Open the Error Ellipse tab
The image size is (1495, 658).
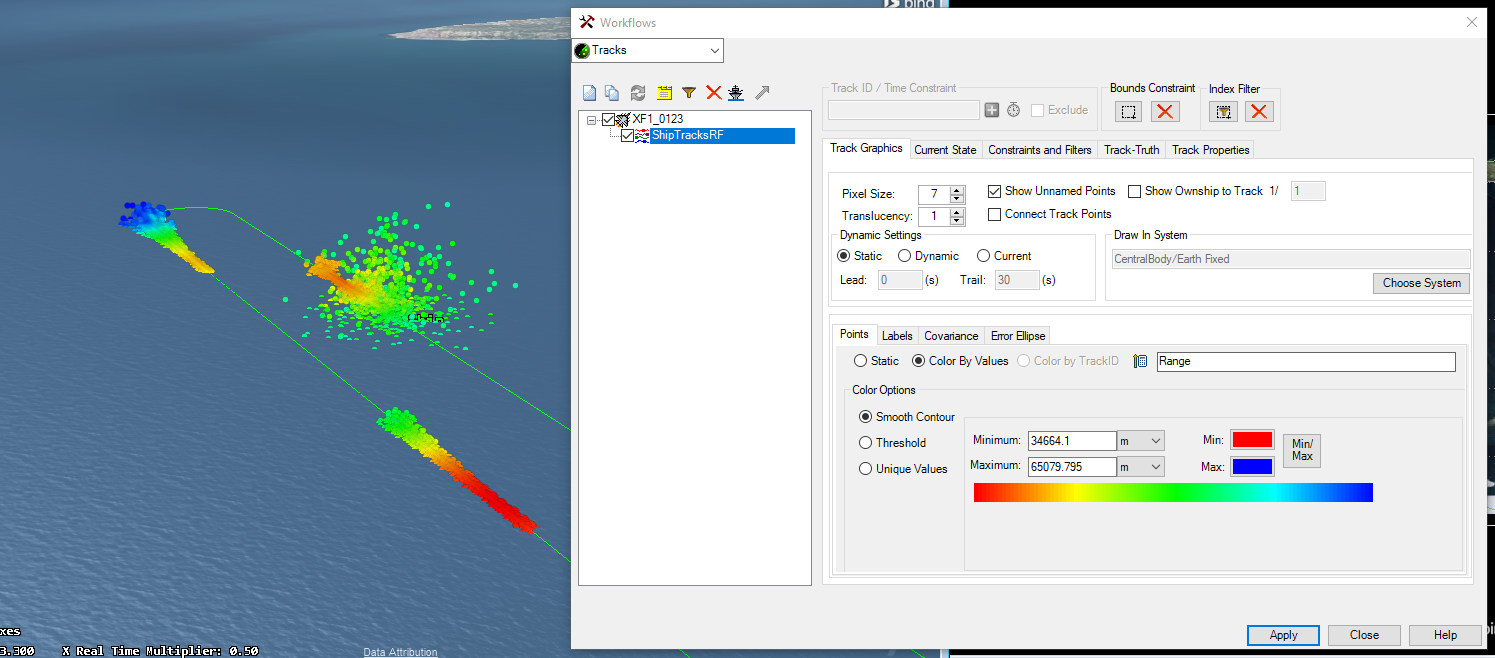tap(1018, 336)
